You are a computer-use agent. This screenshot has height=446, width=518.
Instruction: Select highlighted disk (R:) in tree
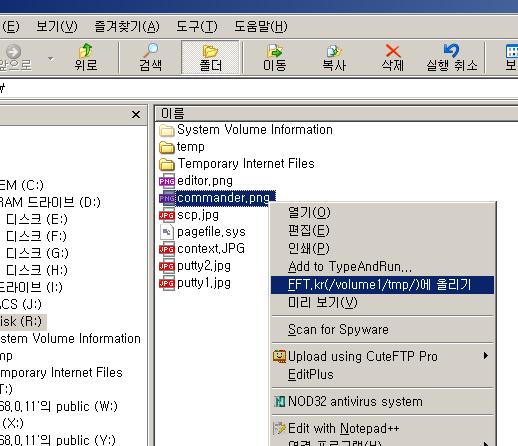coord(22,321)
